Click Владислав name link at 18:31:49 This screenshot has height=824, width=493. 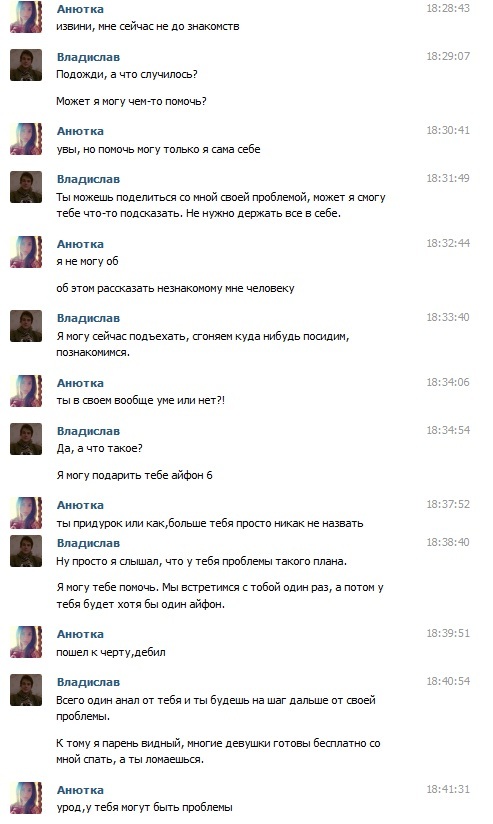(x=88, y=179)
